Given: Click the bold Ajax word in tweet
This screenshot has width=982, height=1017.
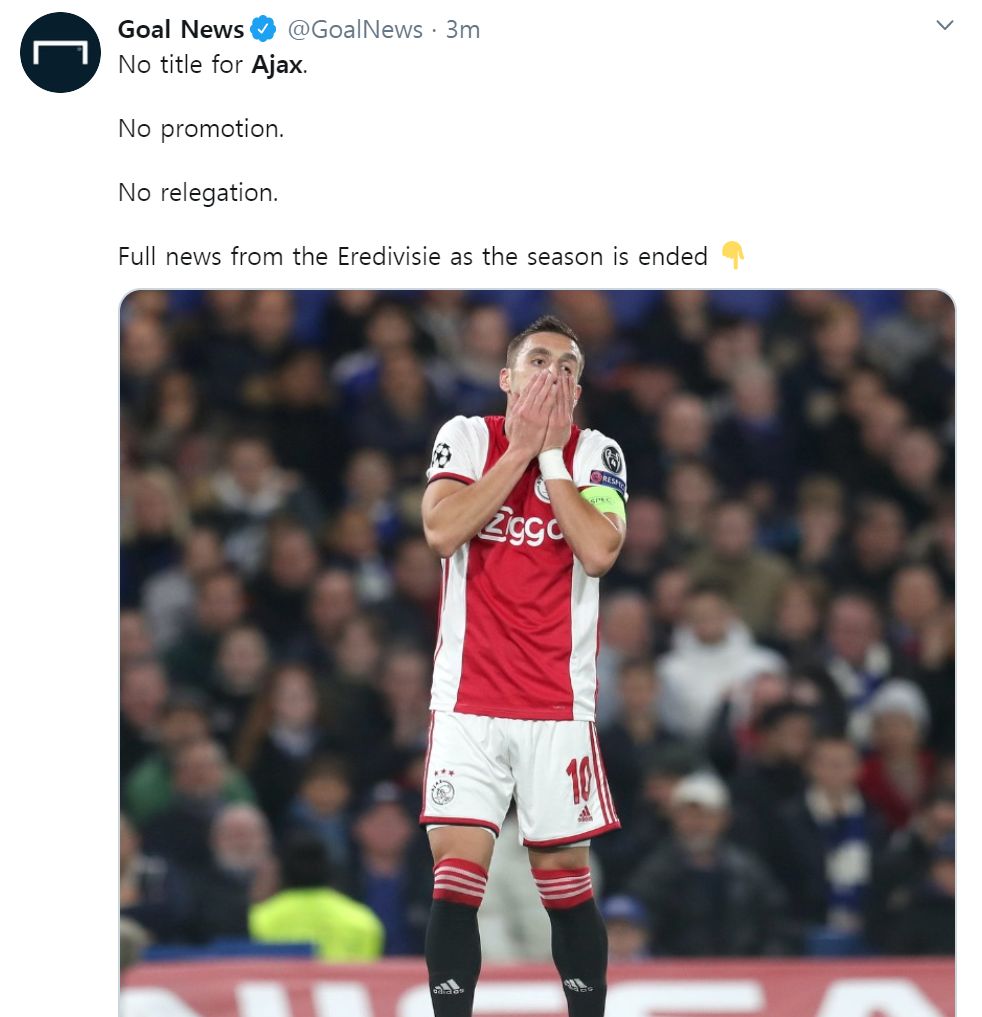Looking at the screenshot, I should click(x=276, y=64).
